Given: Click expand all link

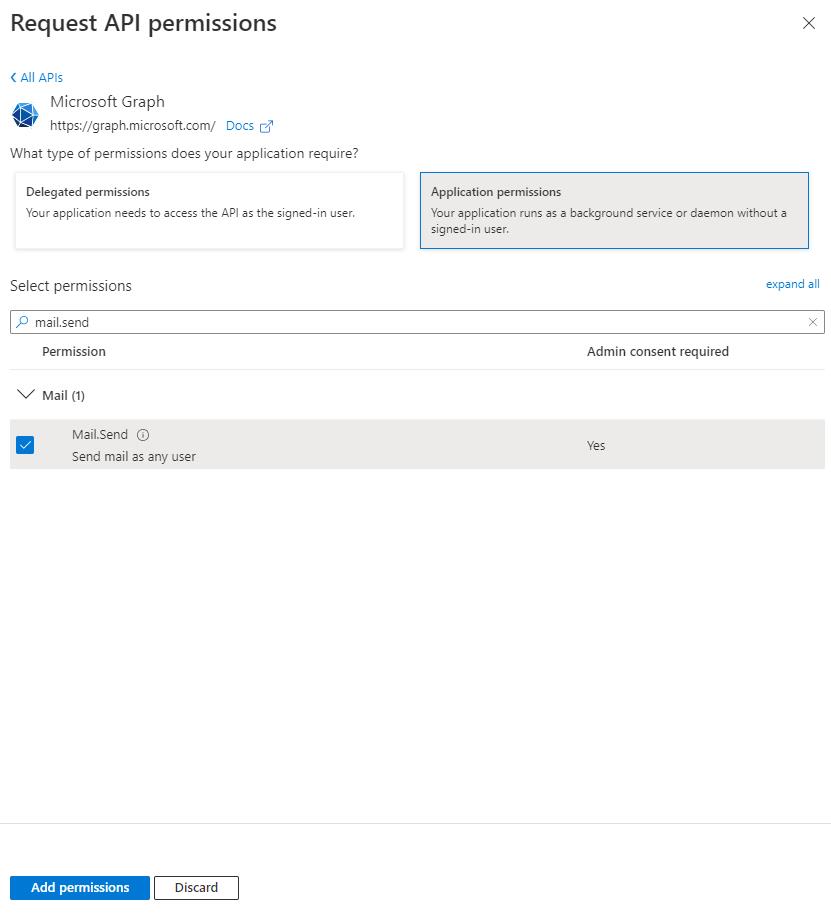Looking at the screenshot, I should coord(792,284).
